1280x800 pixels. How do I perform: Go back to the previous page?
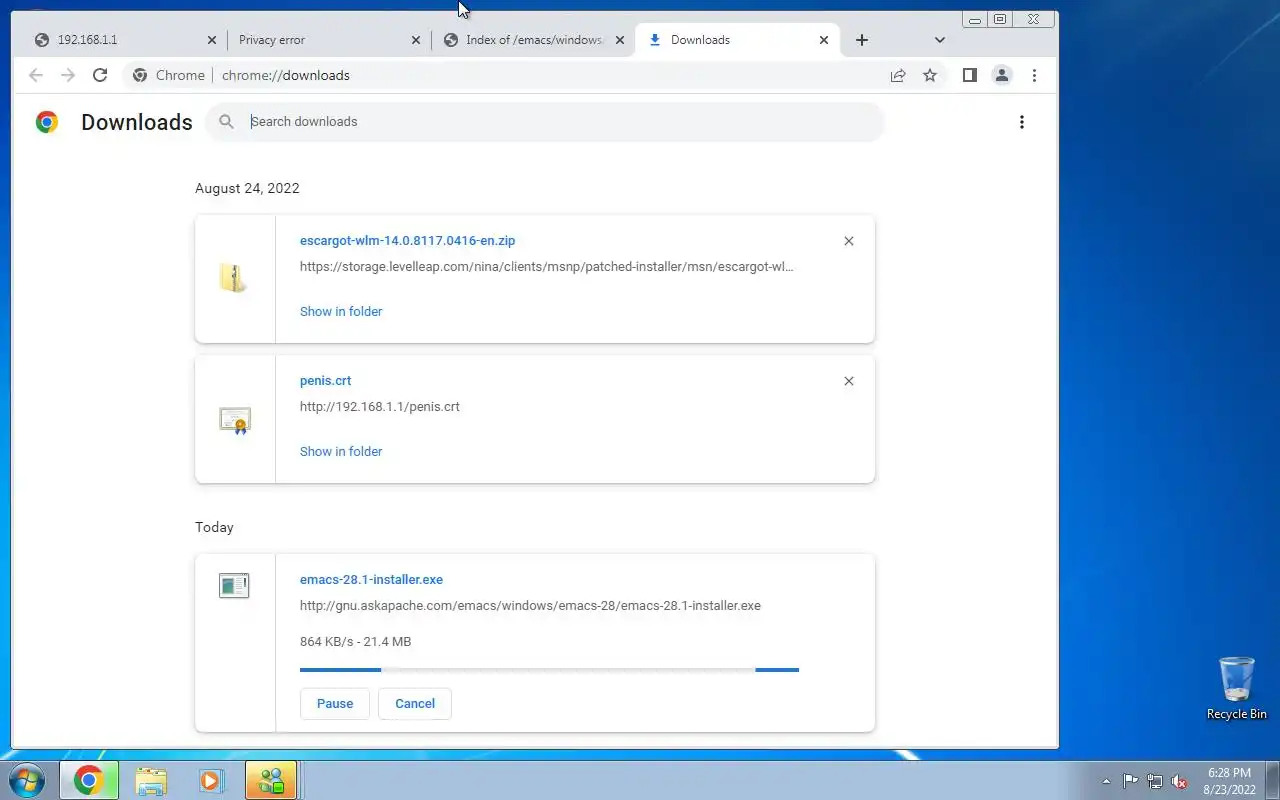pyautogui.click(x=36, y=75)
